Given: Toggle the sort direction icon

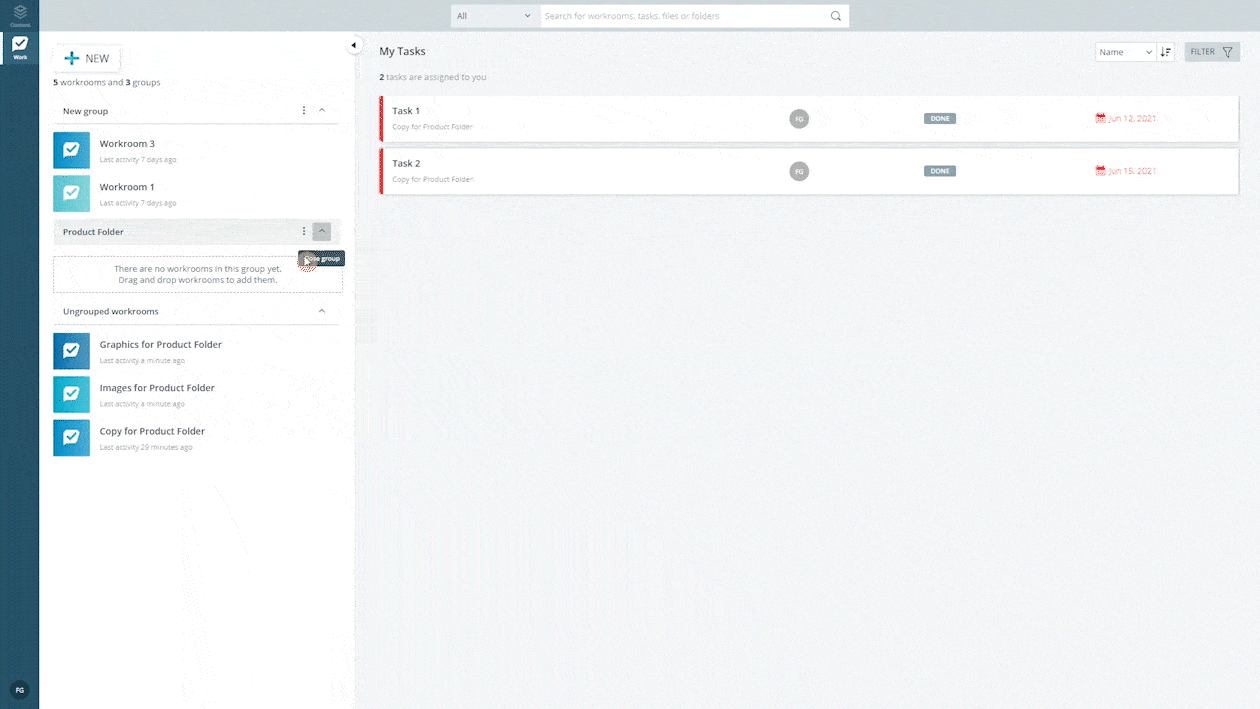Looking at the screenshot, I should (x=1166, y=52).
